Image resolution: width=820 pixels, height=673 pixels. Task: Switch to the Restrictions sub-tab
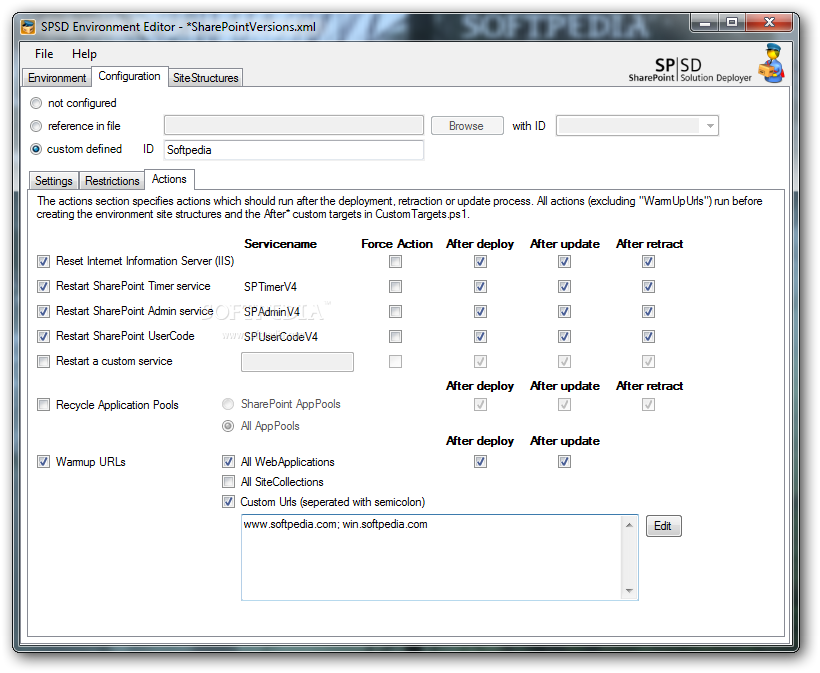pyautogui.click(x=112, y=181)
